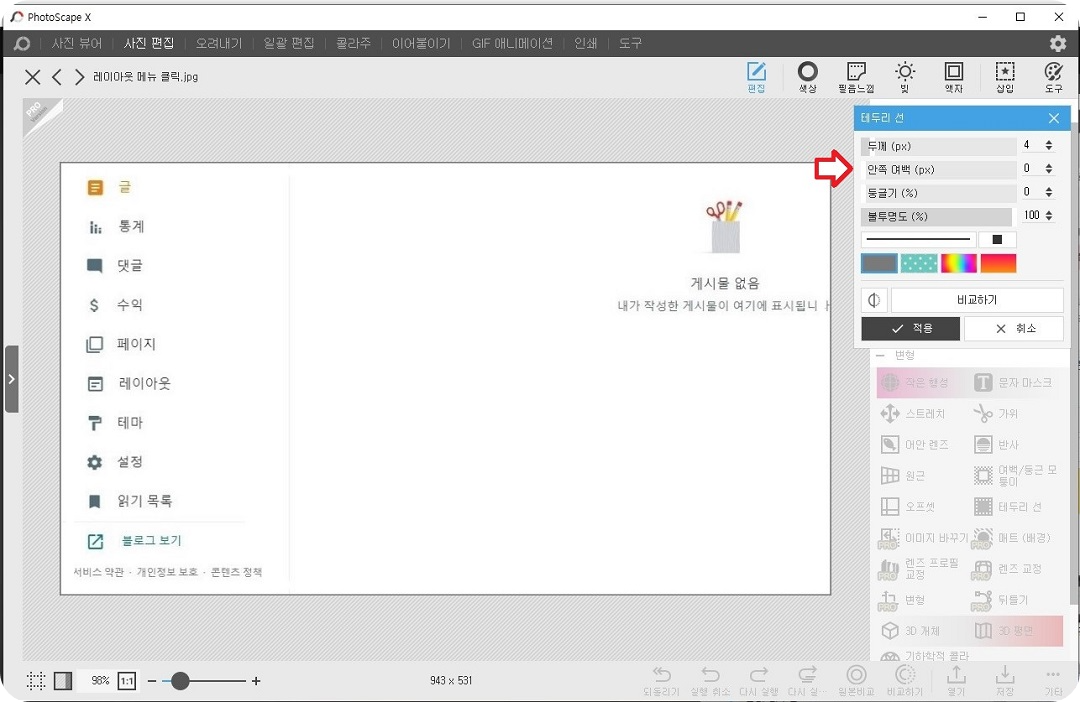This screenshot has height=702, width=1080.
Task: Open the 빛 (Light) effects tool
Action: tap(904, 76)
